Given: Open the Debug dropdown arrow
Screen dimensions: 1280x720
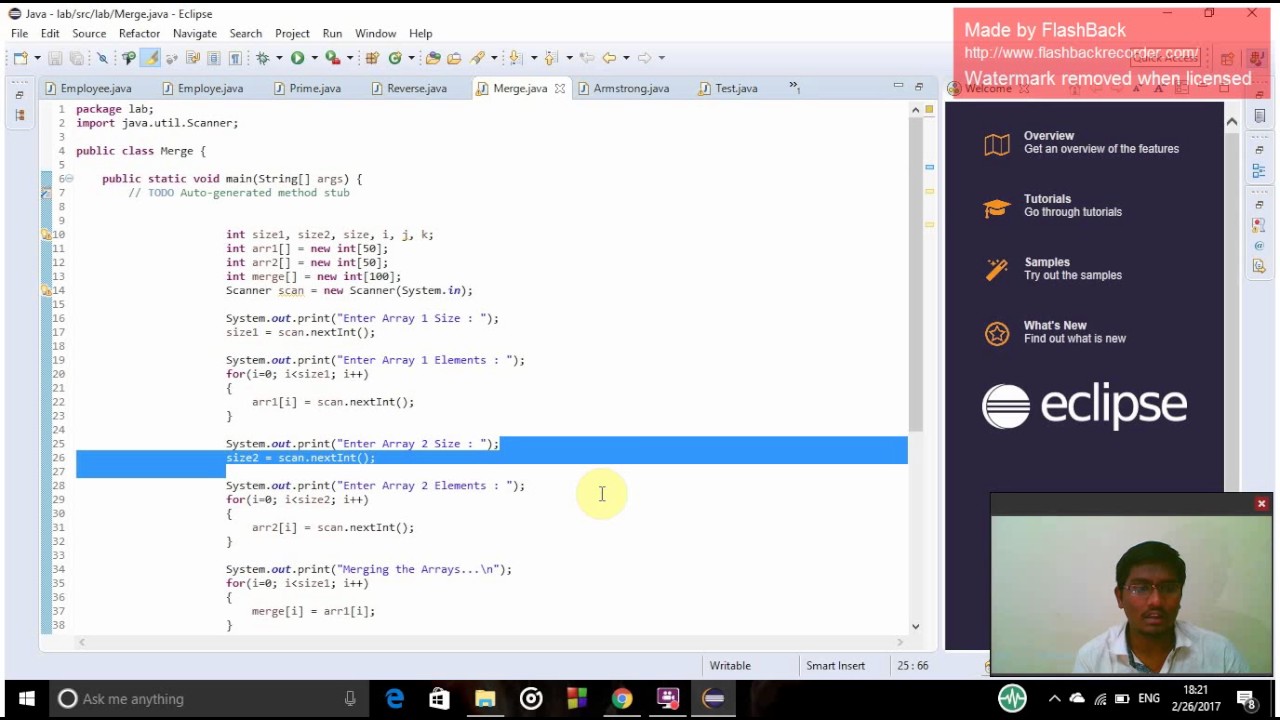Looking at the screenshot, I should (x=279, y=58).
